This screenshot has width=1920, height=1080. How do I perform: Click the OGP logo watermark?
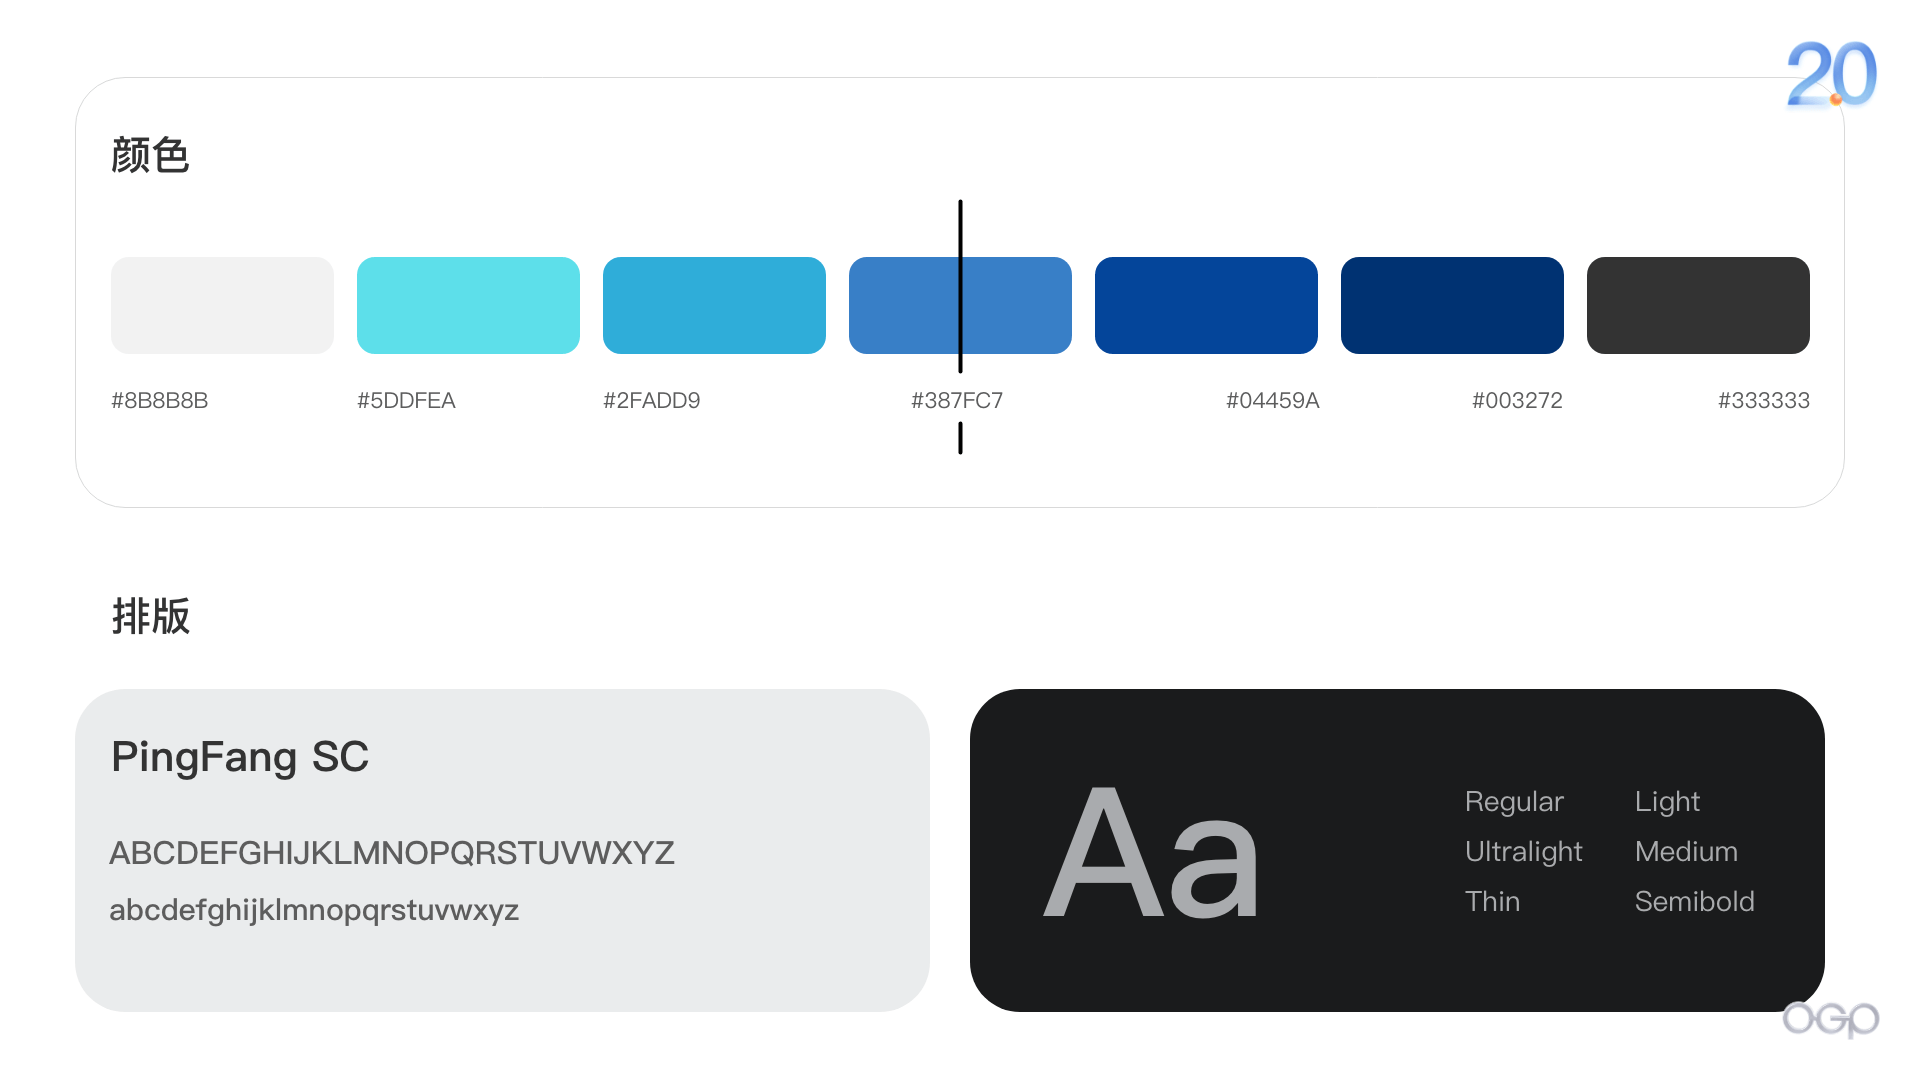pos(1830,1018)
